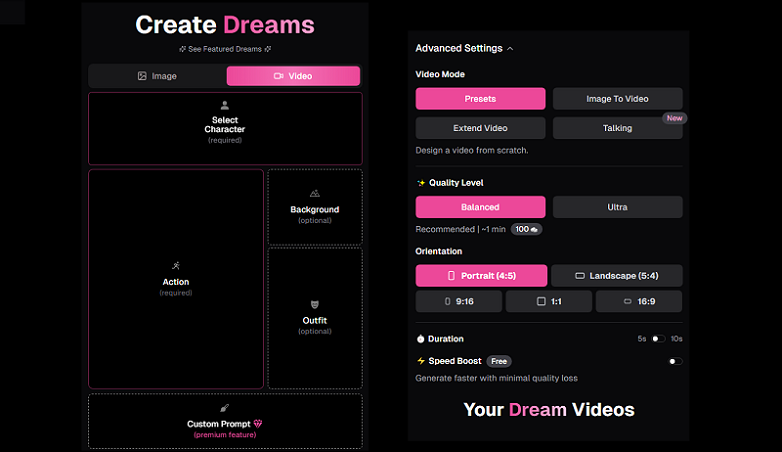Click the image icon in Image tab

tap(142, 76)
